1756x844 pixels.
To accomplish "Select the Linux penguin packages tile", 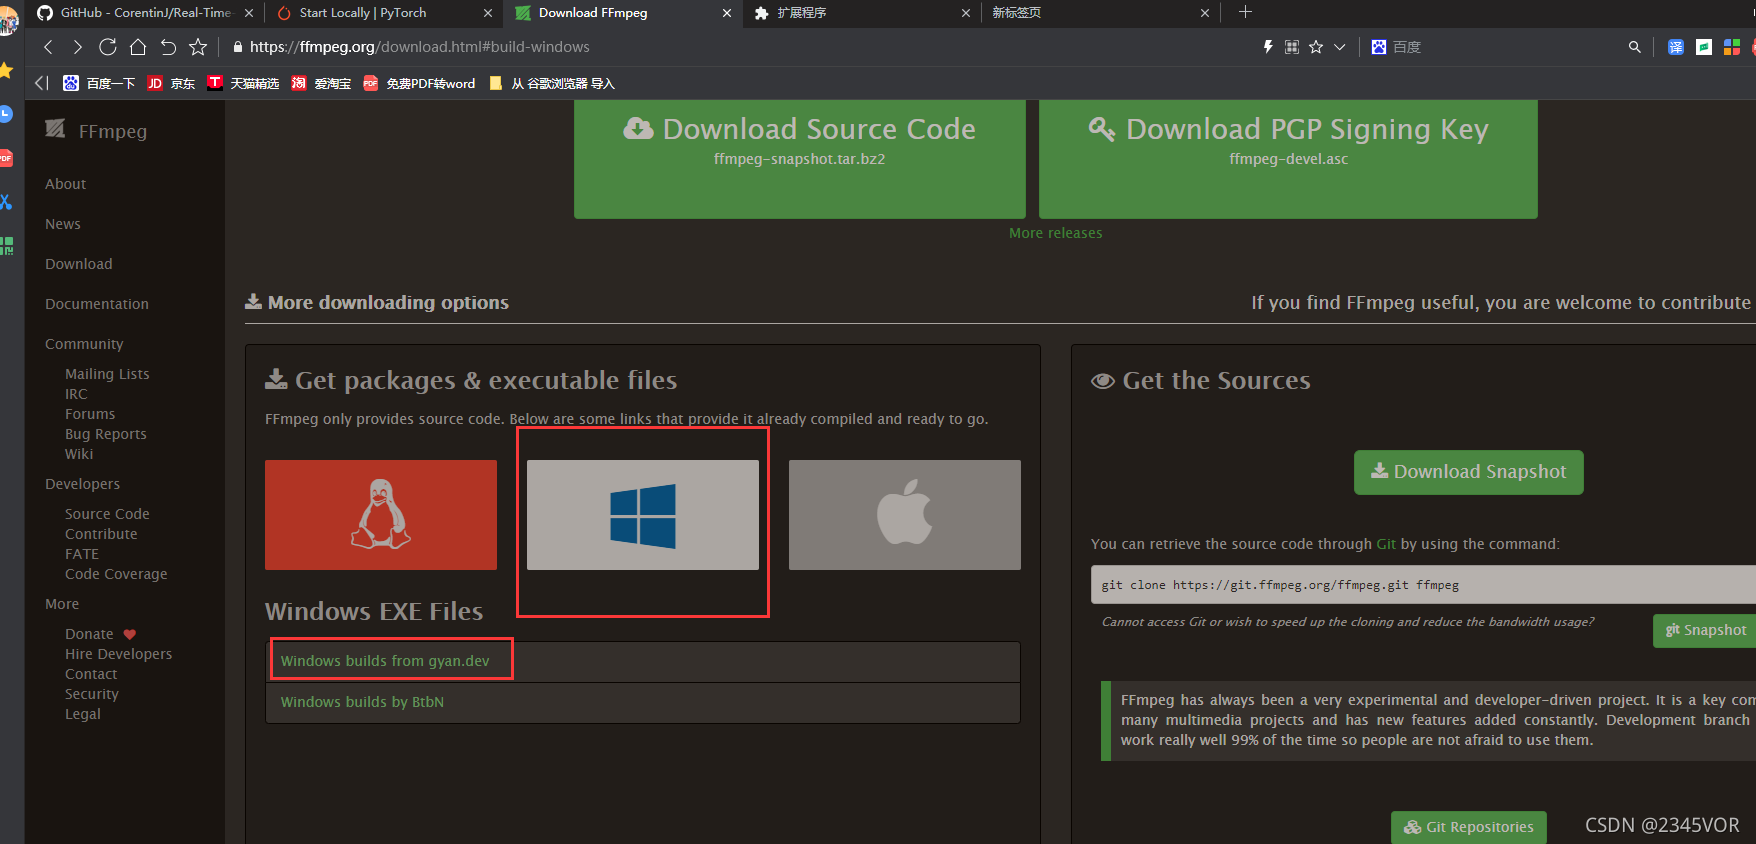I will [x=381, y=515].
